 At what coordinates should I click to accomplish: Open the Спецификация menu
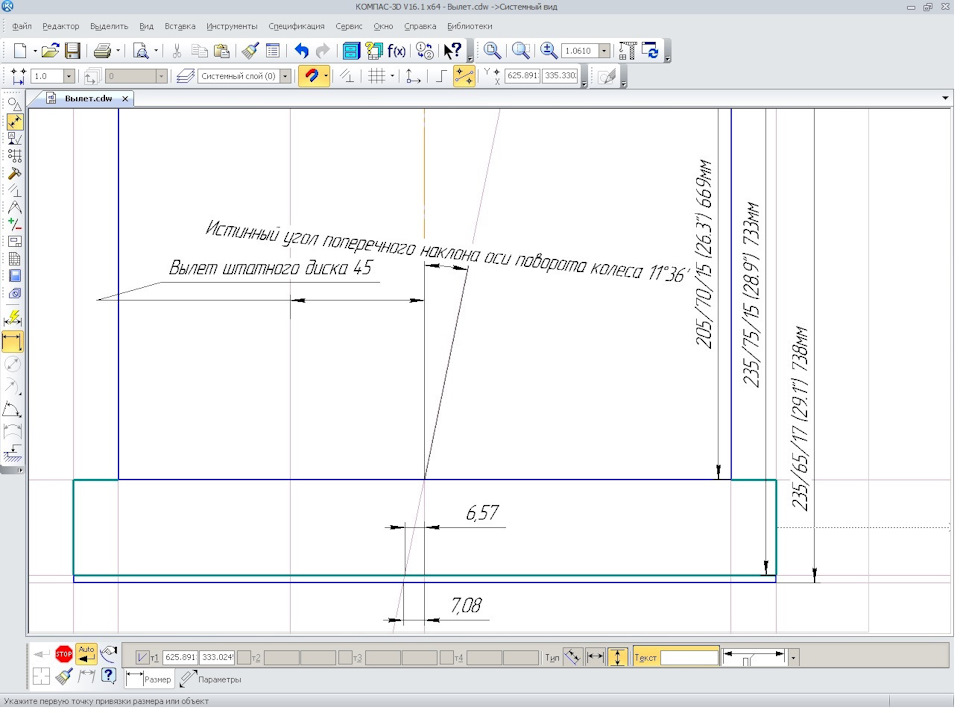pyautogui.click(x=296, y=26)
